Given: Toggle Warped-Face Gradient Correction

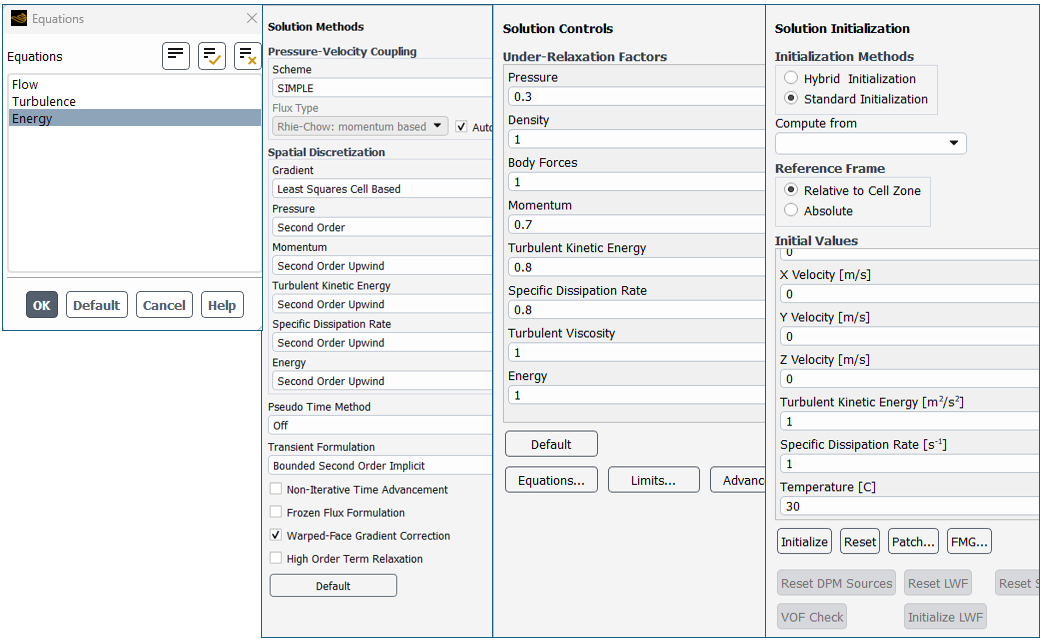Looking at the screenshot, I should pyautogui.click(x=275, y=535).
